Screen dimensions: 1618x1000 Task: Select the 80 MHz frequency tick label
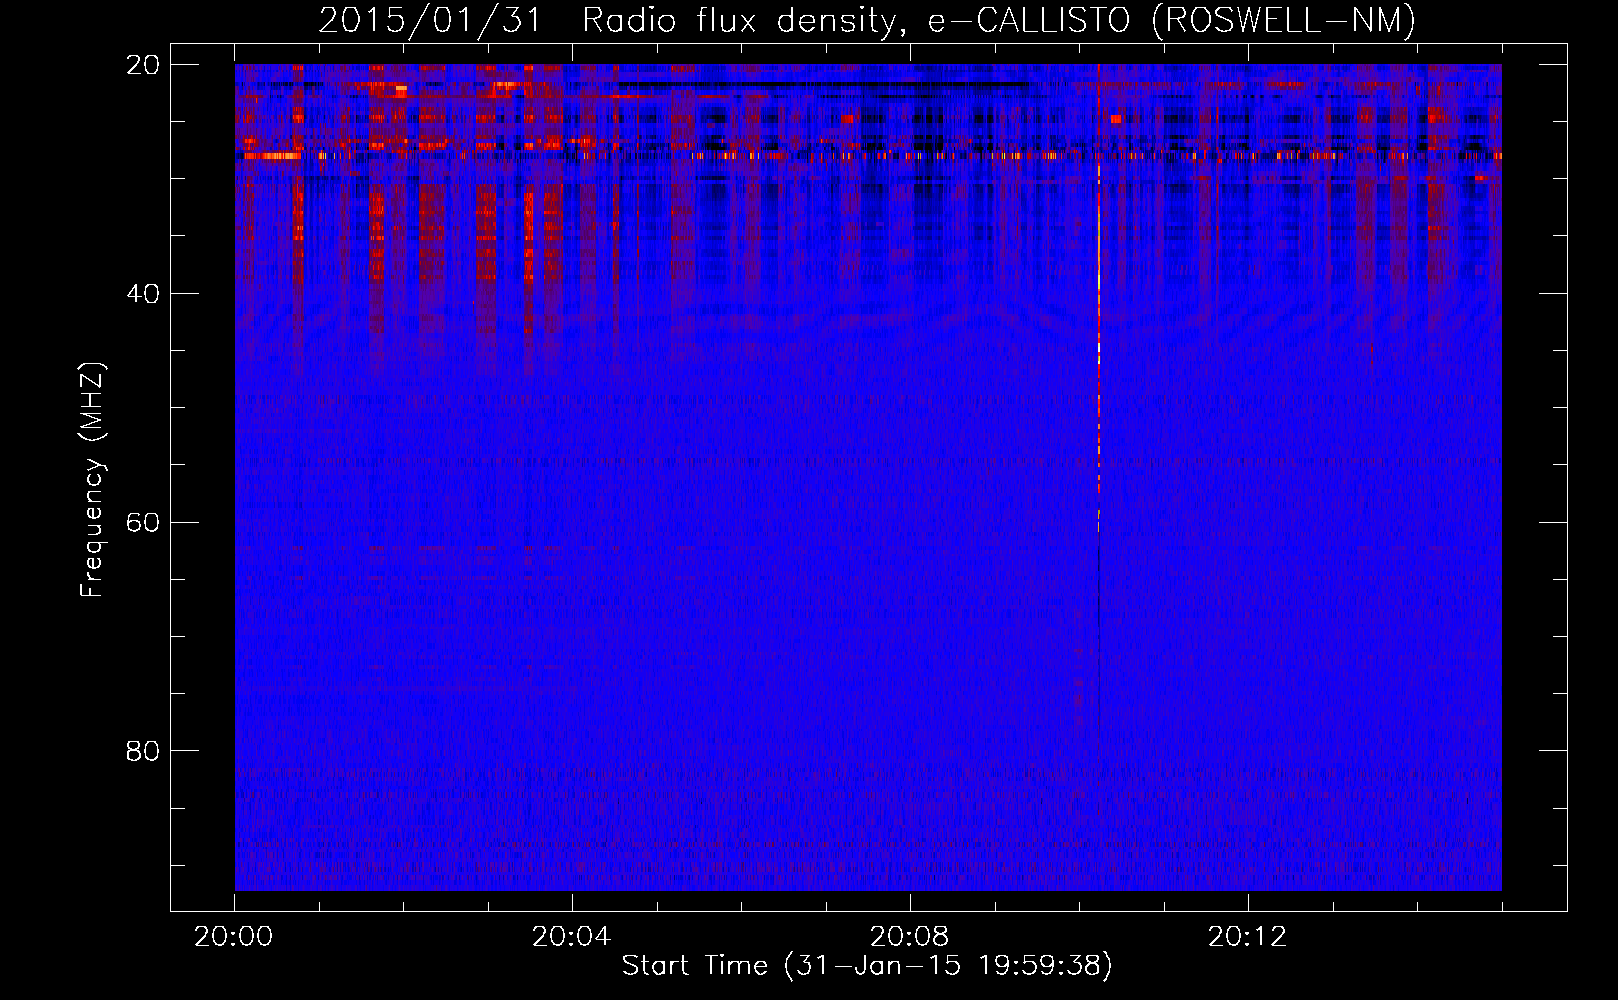pos(144,751)
